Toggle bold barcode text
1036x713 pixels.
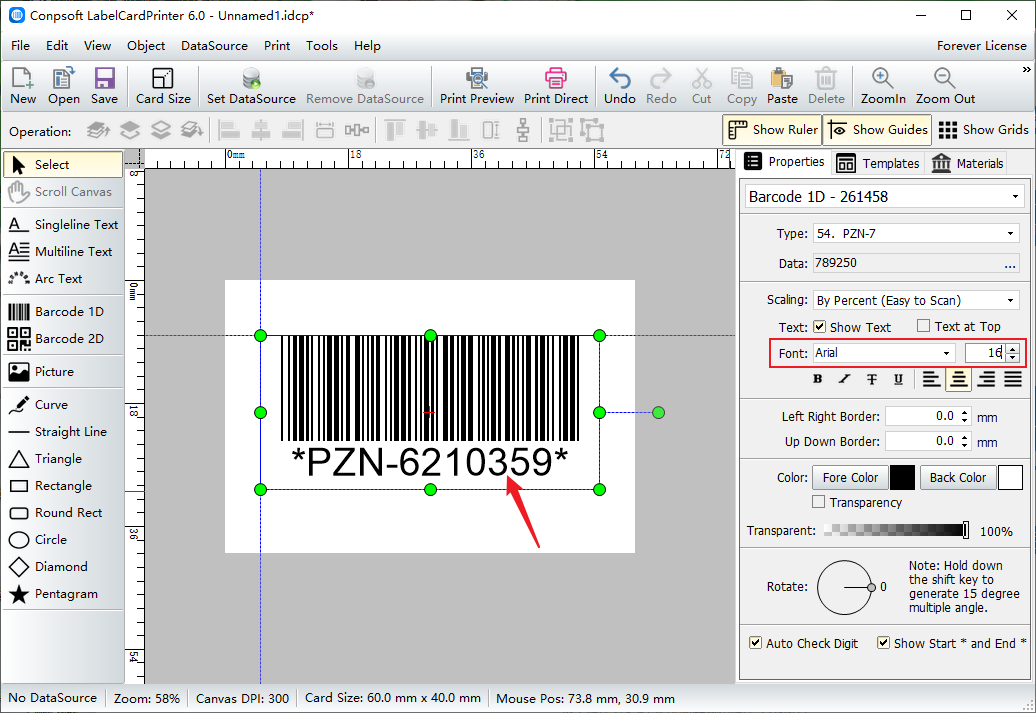818,379
